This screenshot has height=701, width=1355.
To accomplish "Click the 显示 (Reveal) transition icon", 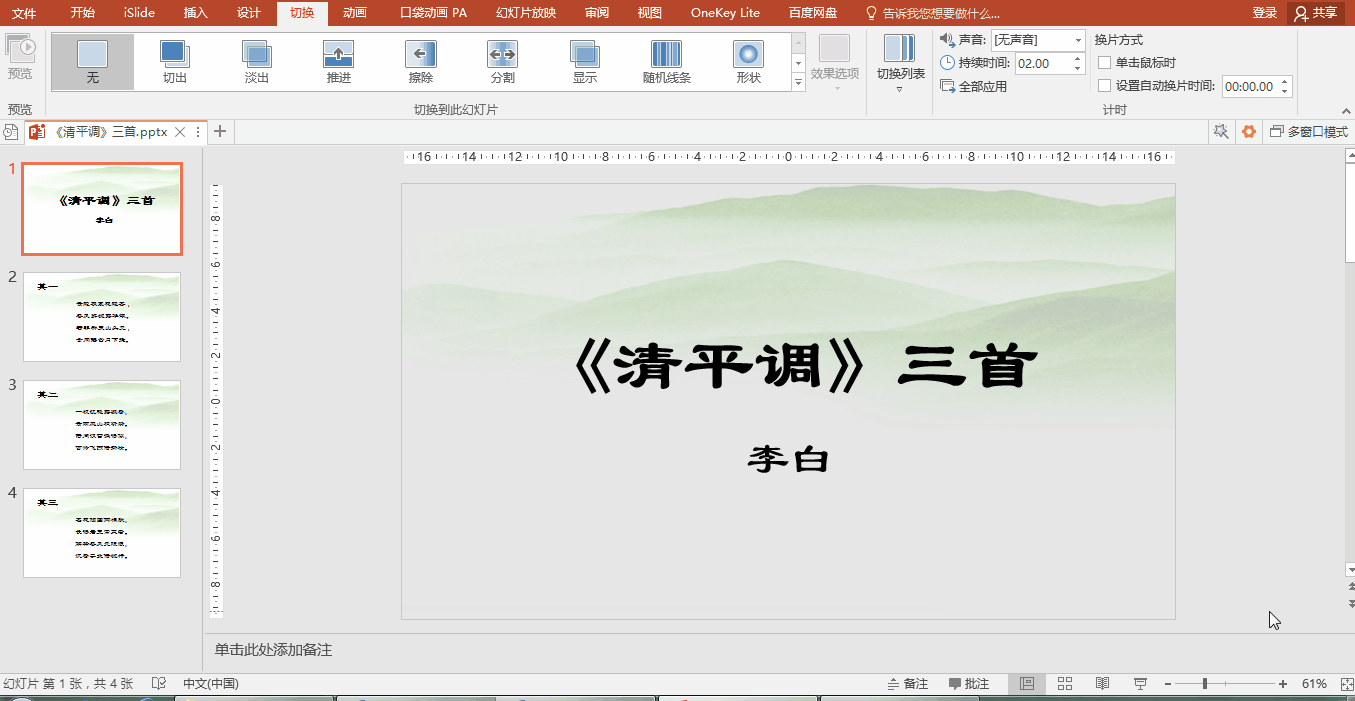I will point(584,62).
